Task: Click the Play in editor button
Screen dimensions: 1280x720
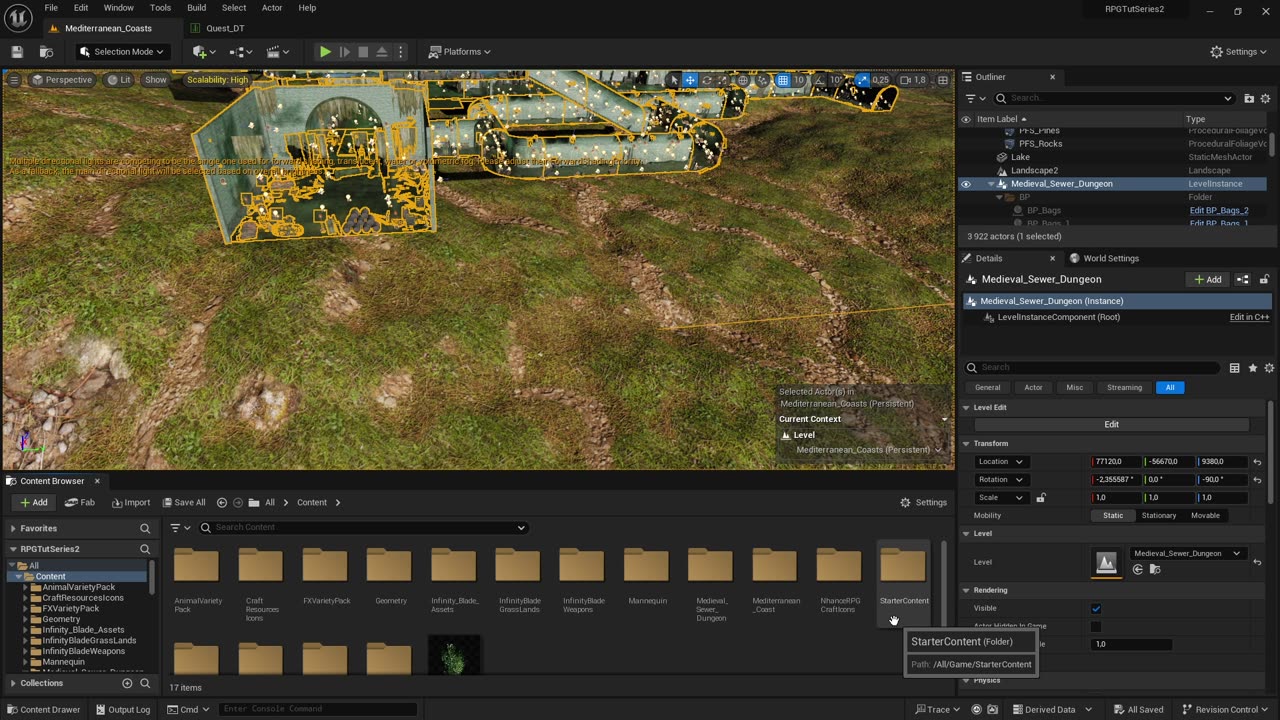Action: point(325,52)
